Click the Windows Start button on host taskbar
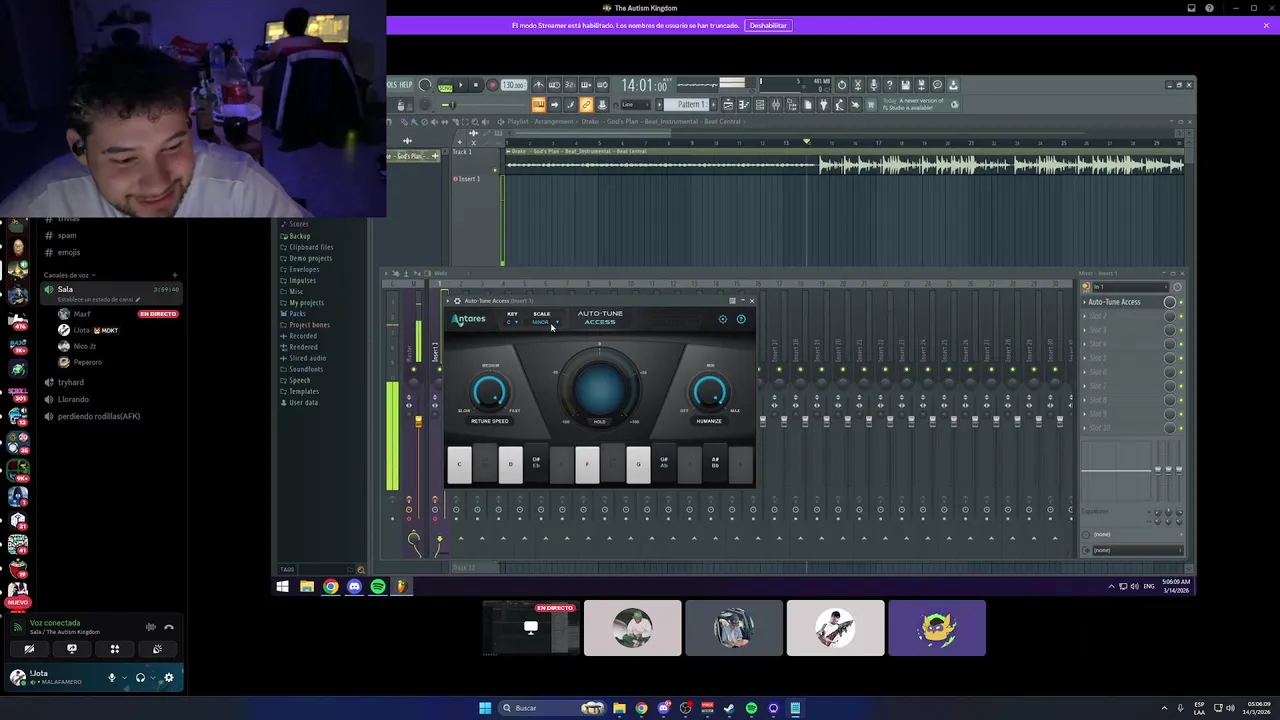The height and width of the screenshot is (720, 1280). (485, 708)
